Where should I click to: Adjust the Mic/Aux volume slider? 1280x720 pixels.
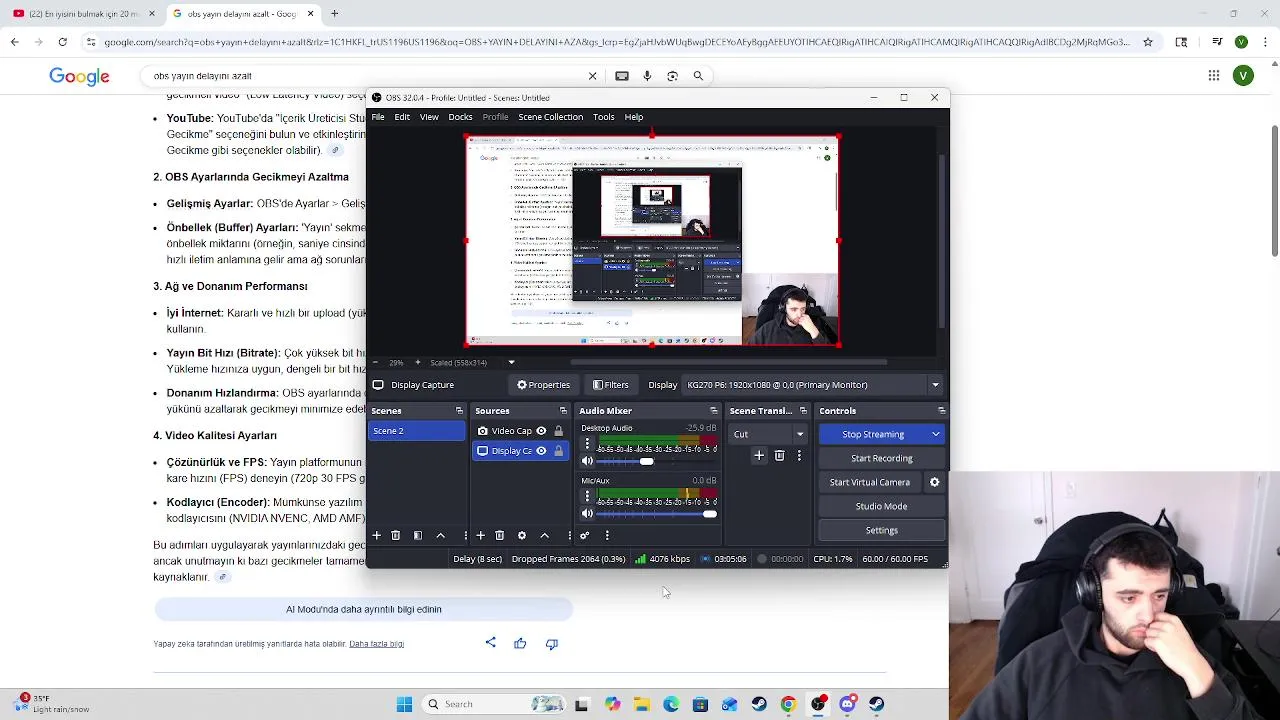coord(709,514)
